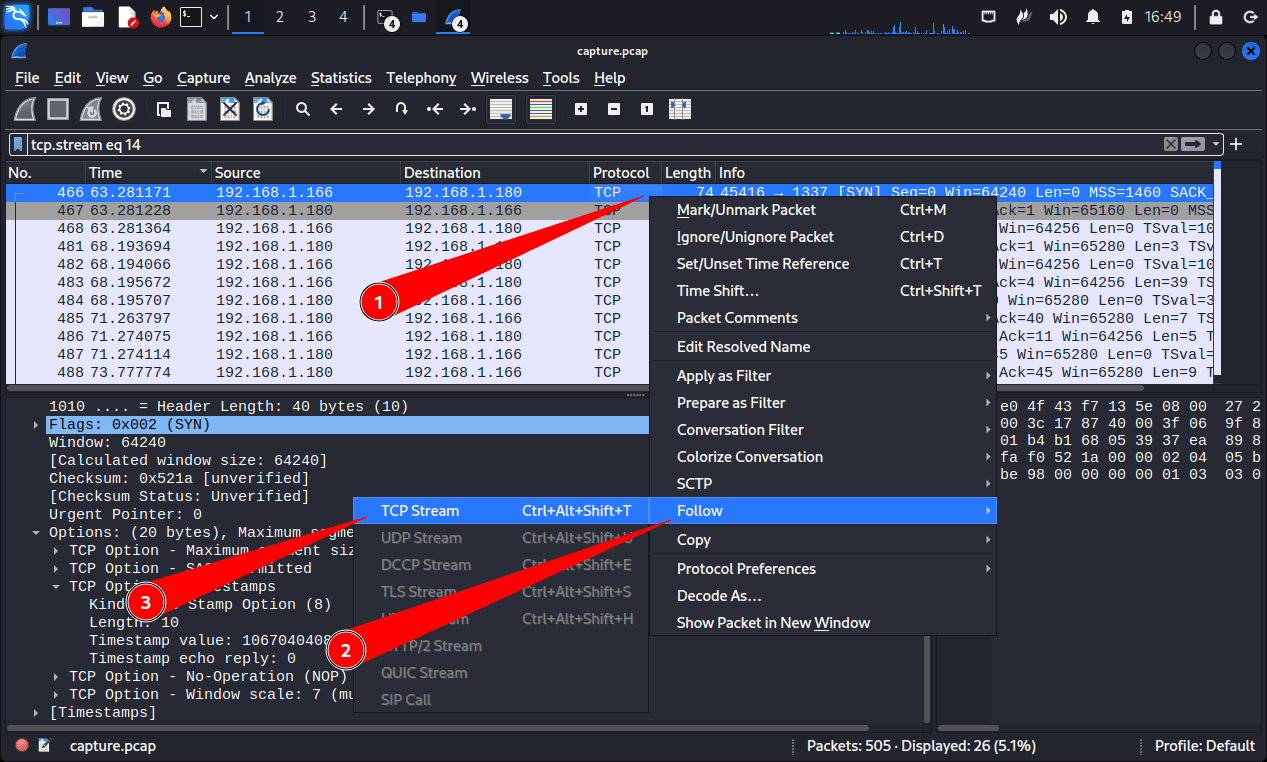The height and width of the screenshot is (762, 1267).
Task: Open Firefox from the top panel
Action: pyautogui.click(x=160, y=17)
